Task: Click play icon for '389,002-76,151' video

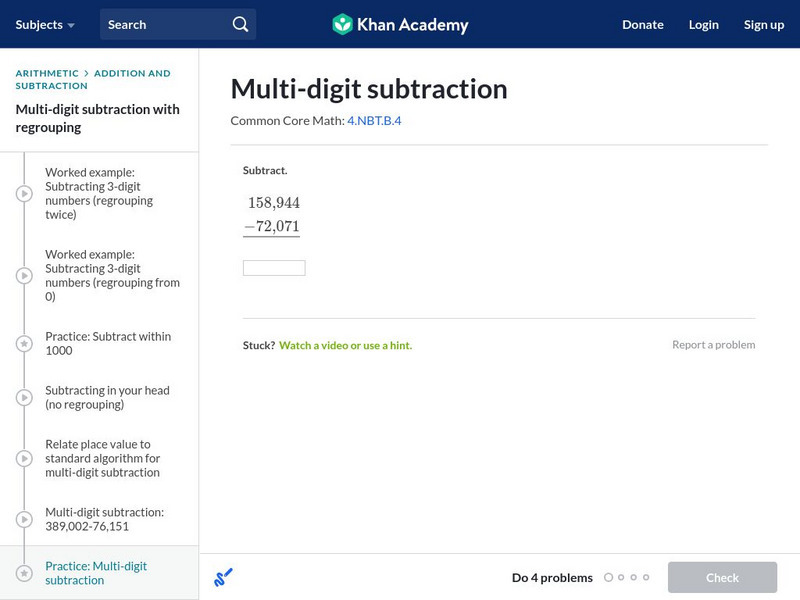Action: pos(24,519)
